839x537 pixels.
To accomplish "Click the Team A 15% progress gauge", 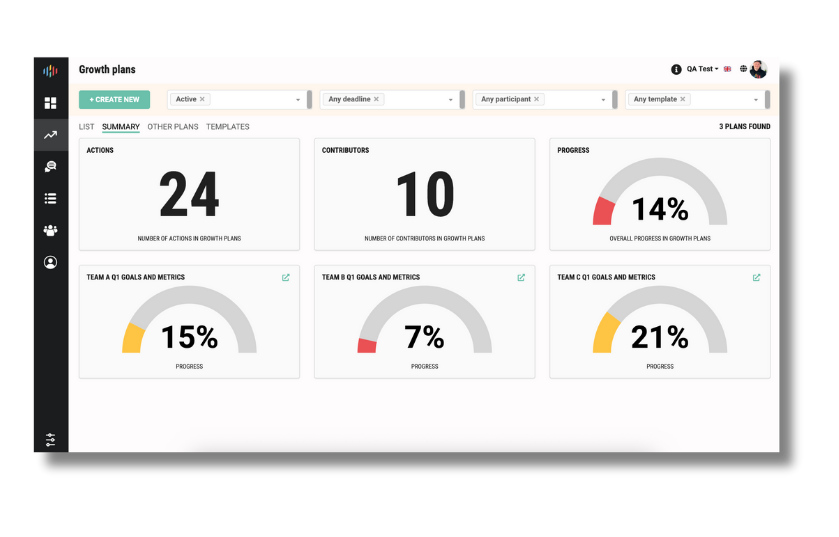I will click(x=189, y=319).
